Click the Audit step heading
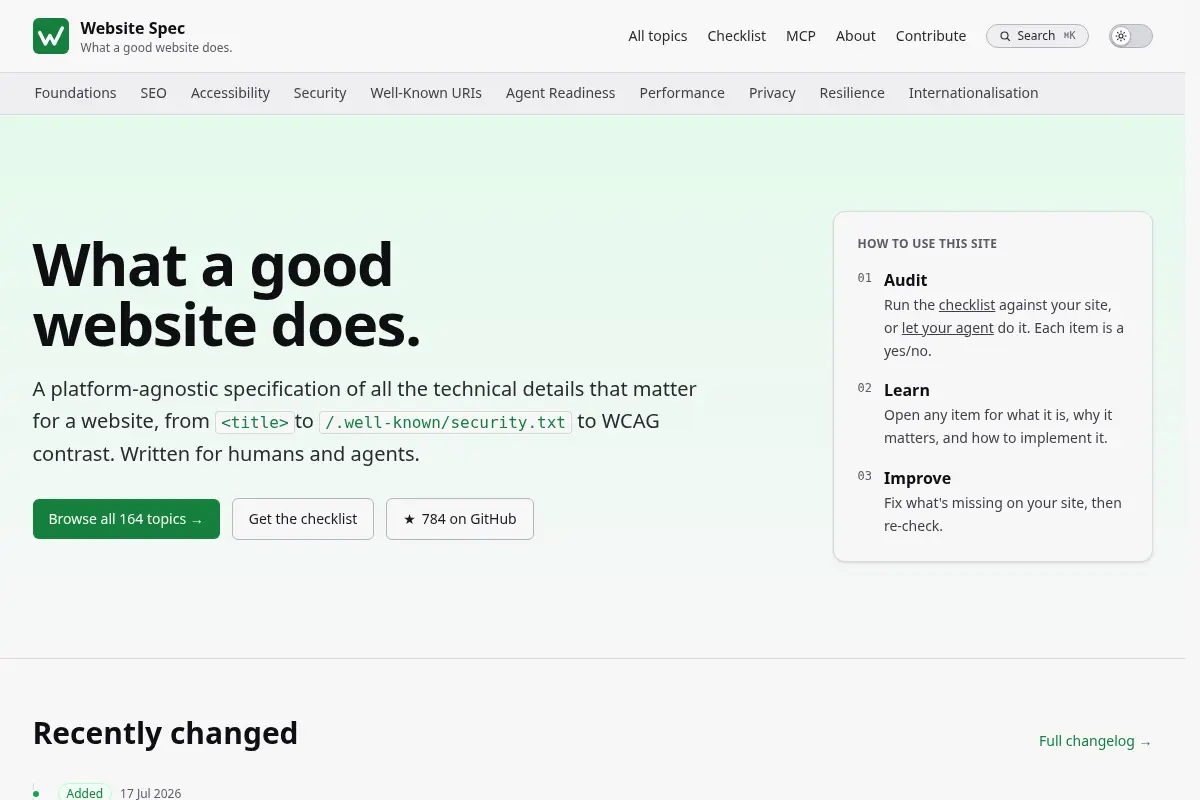 pos(906,280)
